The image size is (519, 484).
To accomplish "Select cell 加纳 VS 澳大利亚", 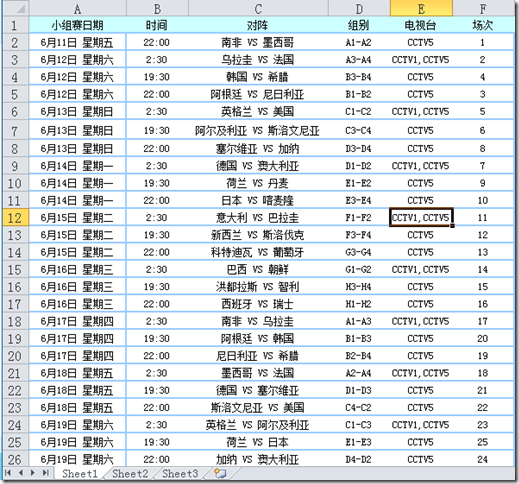I will [258, 460].
